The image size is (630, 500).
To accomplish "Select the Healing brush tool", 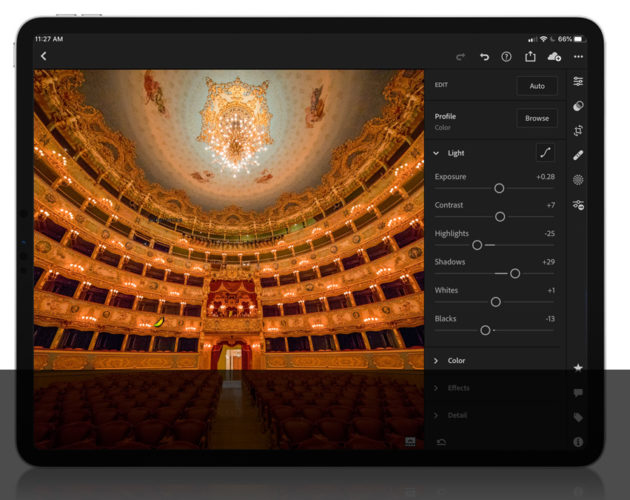I will click(x=578, y=155).
